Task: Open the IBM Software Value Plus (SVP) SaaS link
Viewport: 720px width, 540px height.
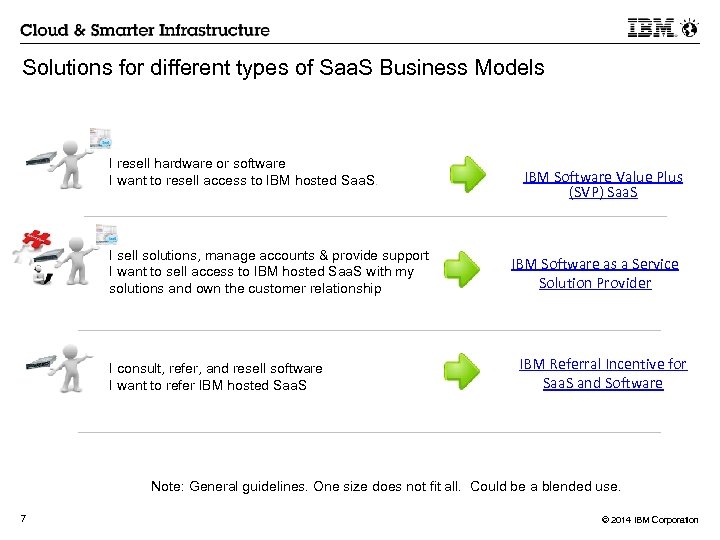Action: pos(603,184)
